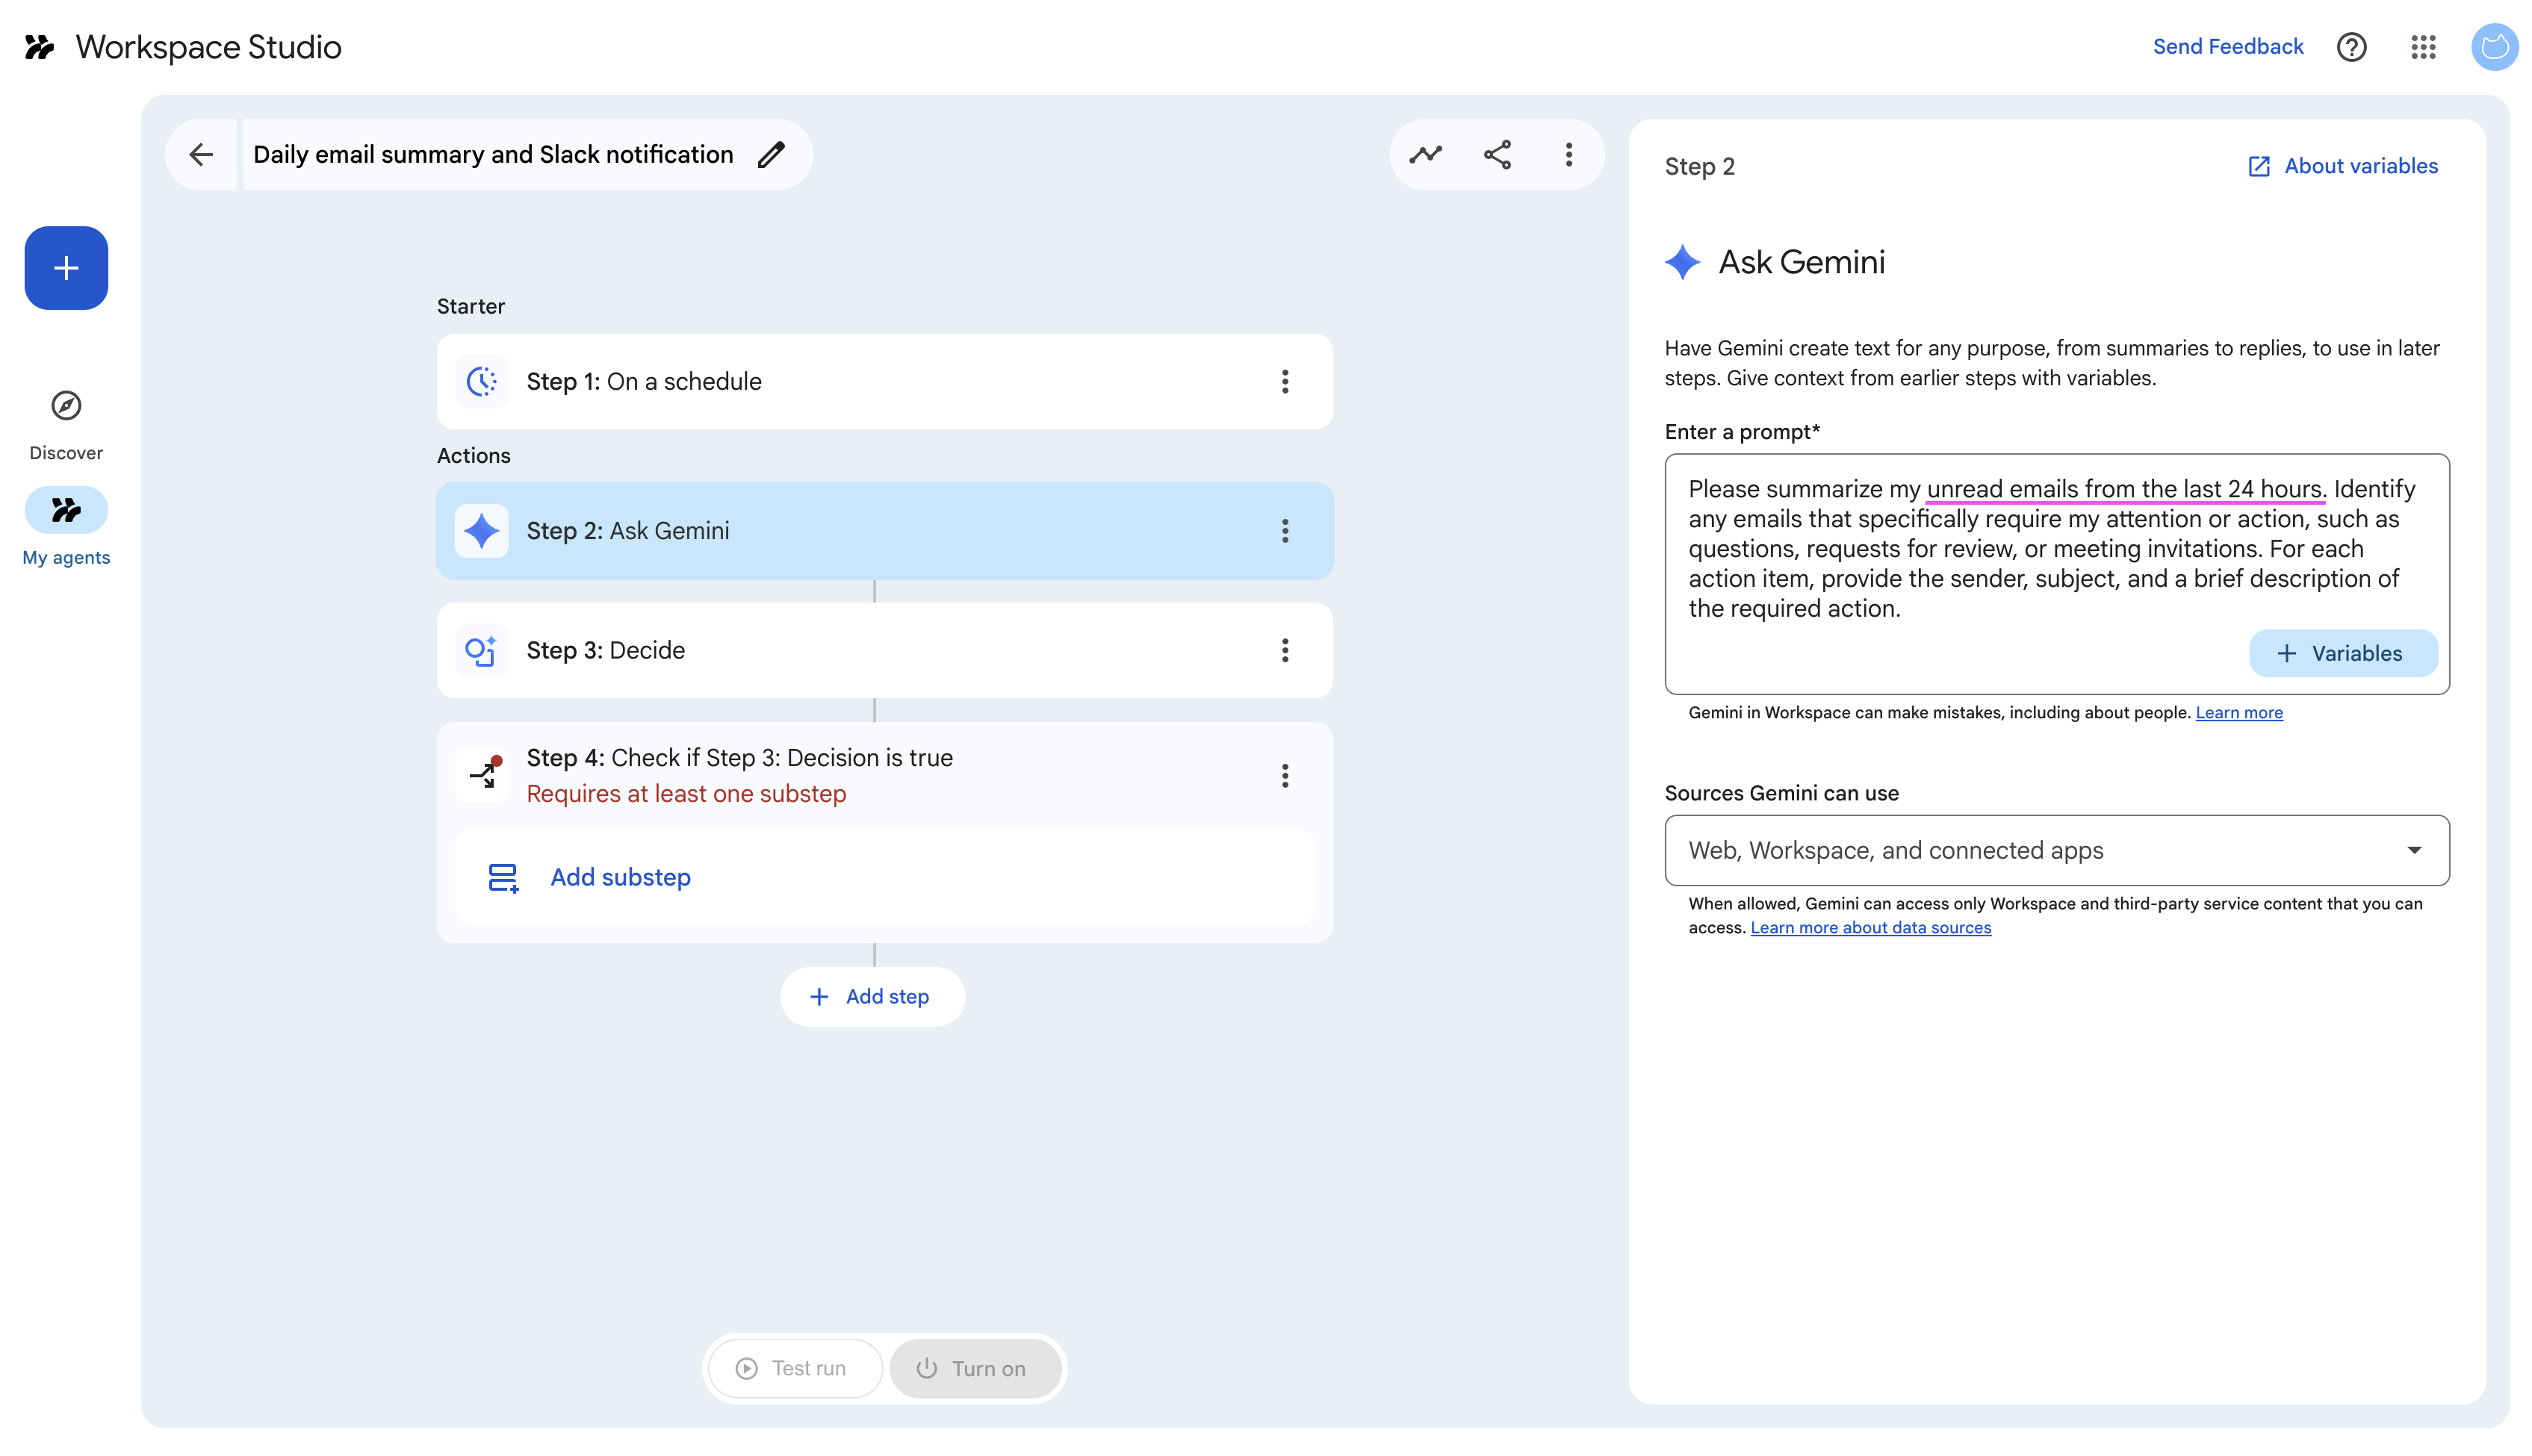
Task: Click the pencil icon to rename agent
Action: [770, 154]
